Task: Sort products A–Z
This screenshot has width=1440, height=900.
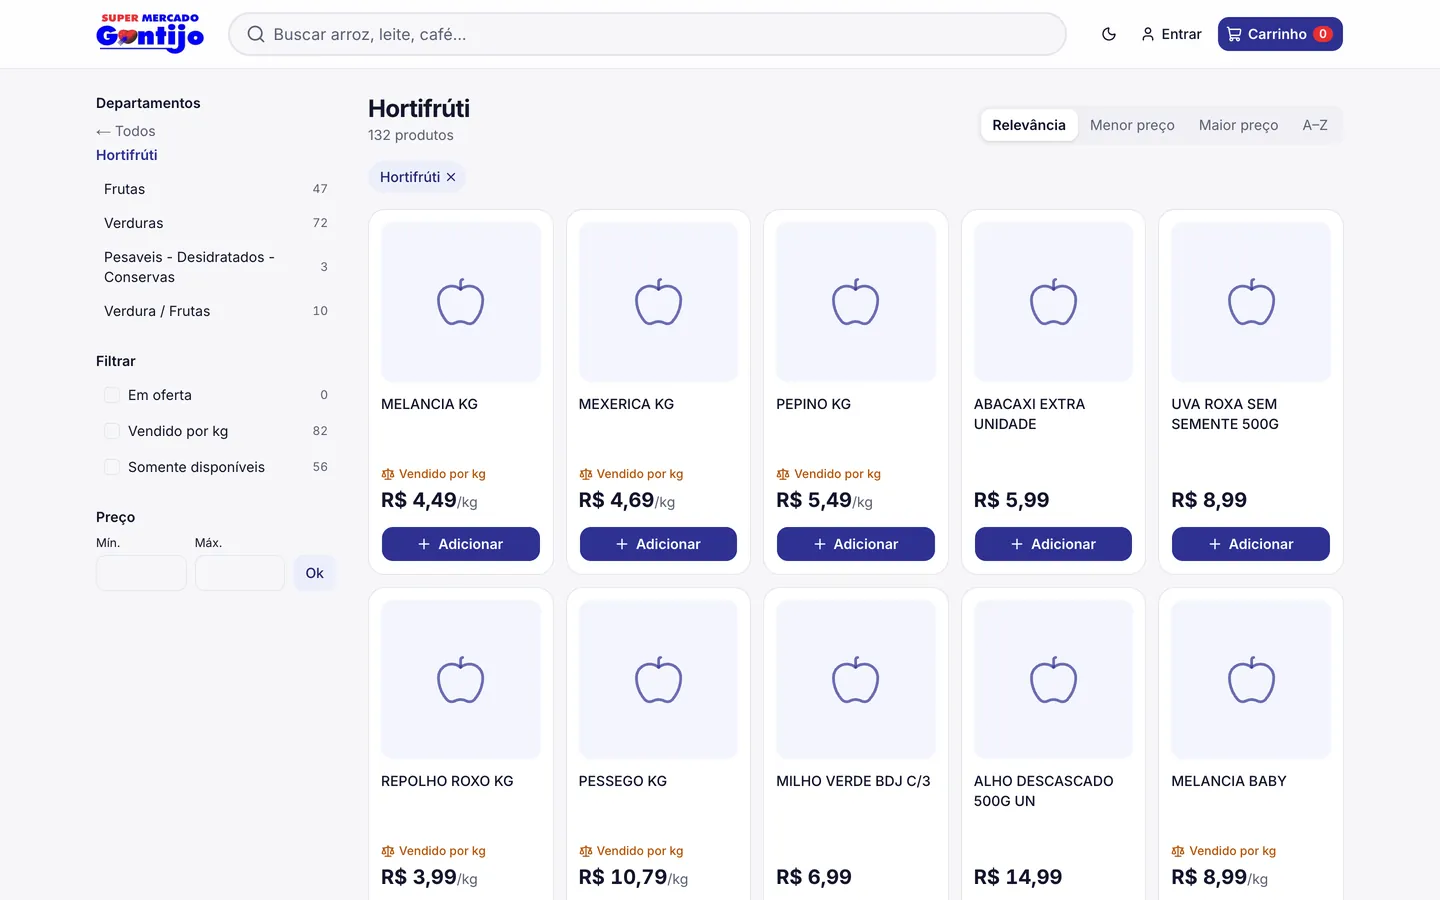Action: point(1315,125)
